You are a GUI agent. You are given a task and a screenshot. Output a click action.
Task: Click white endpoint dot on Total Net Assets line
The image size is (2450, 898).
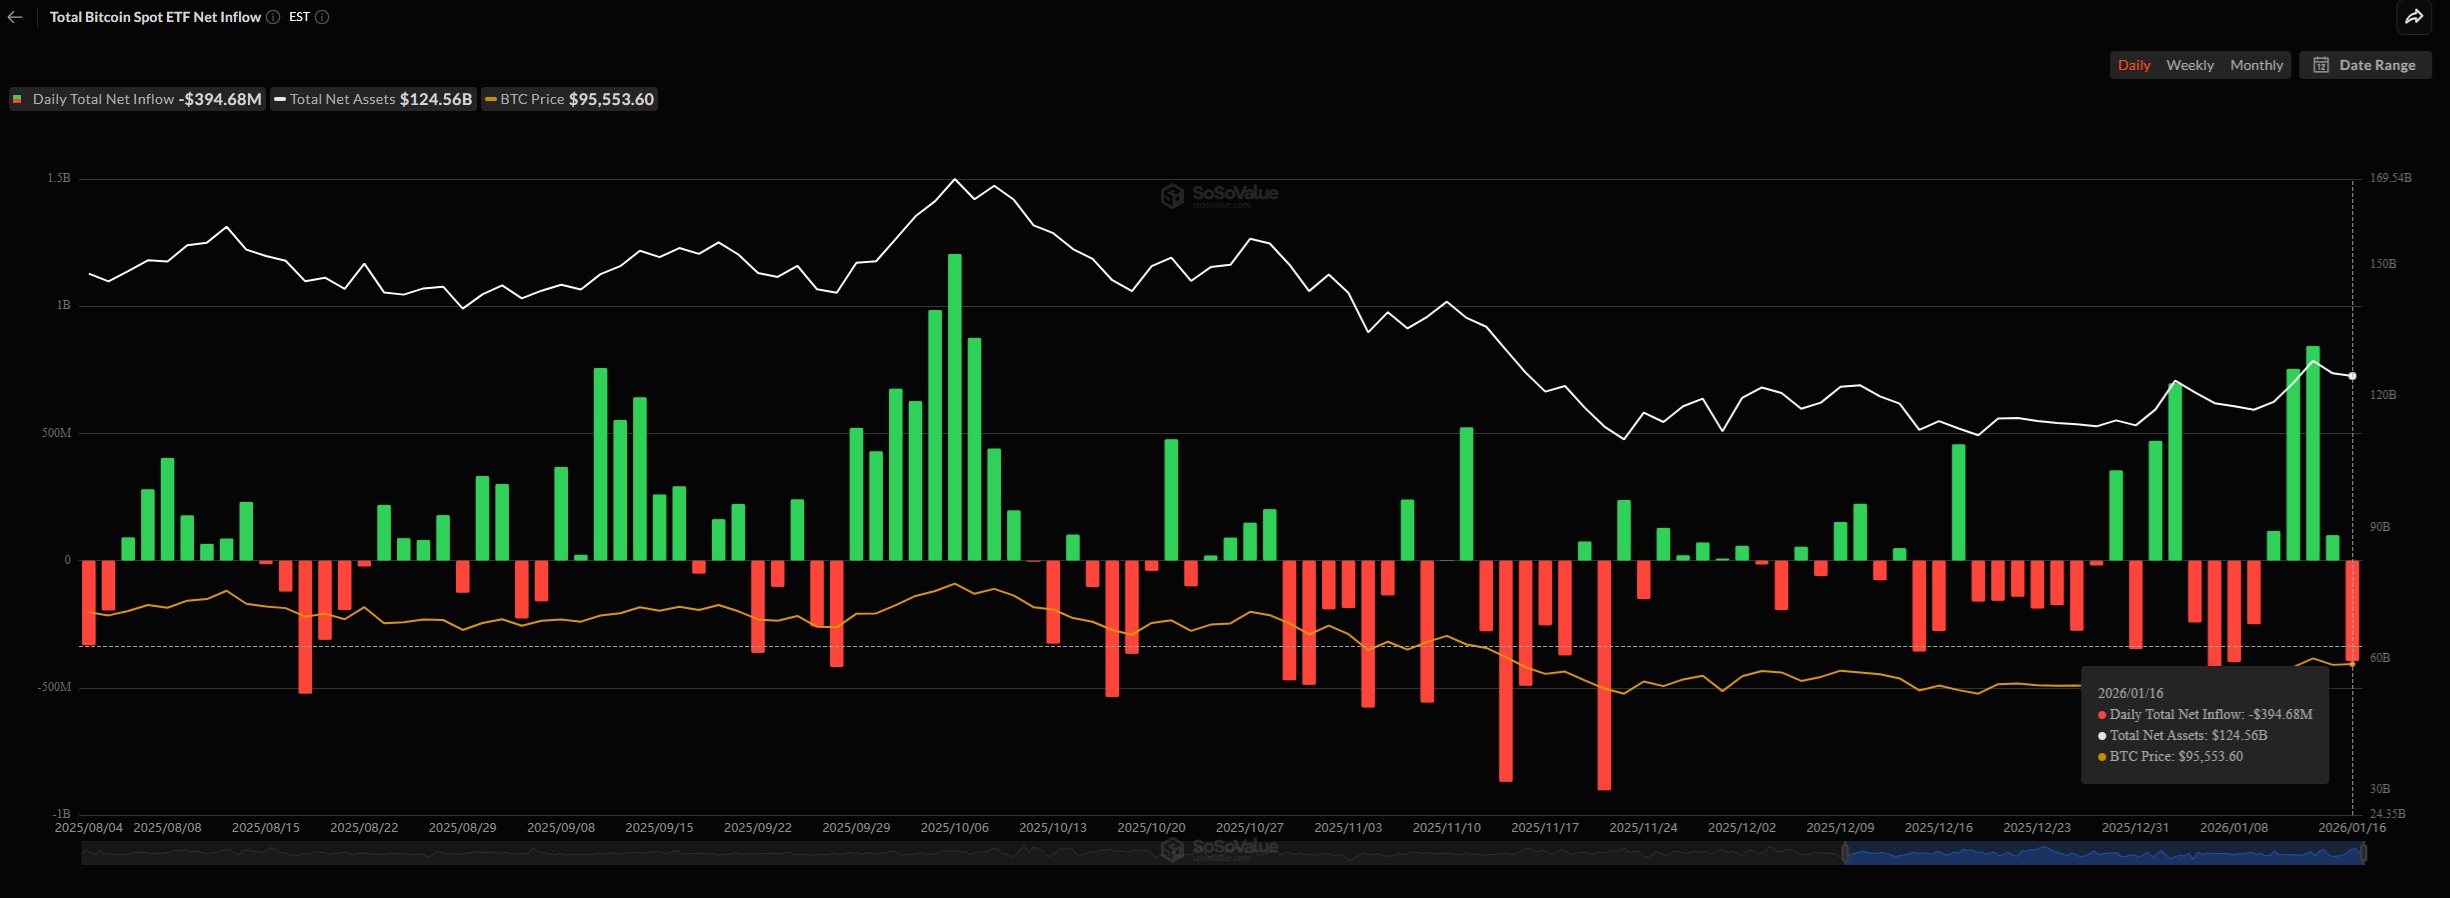click(2352, 376)
